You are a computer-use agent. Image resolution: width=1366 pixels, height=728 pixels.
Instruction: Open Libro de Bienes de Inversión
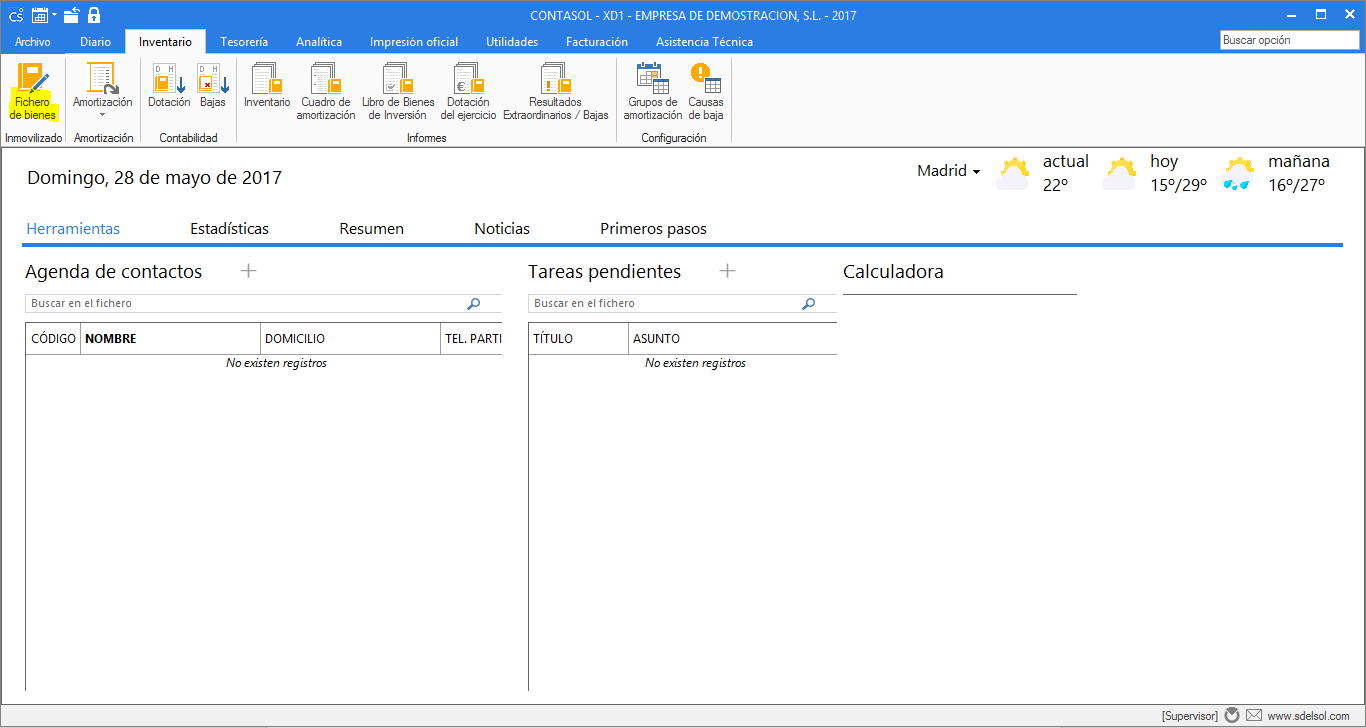(x=398, y=91)
